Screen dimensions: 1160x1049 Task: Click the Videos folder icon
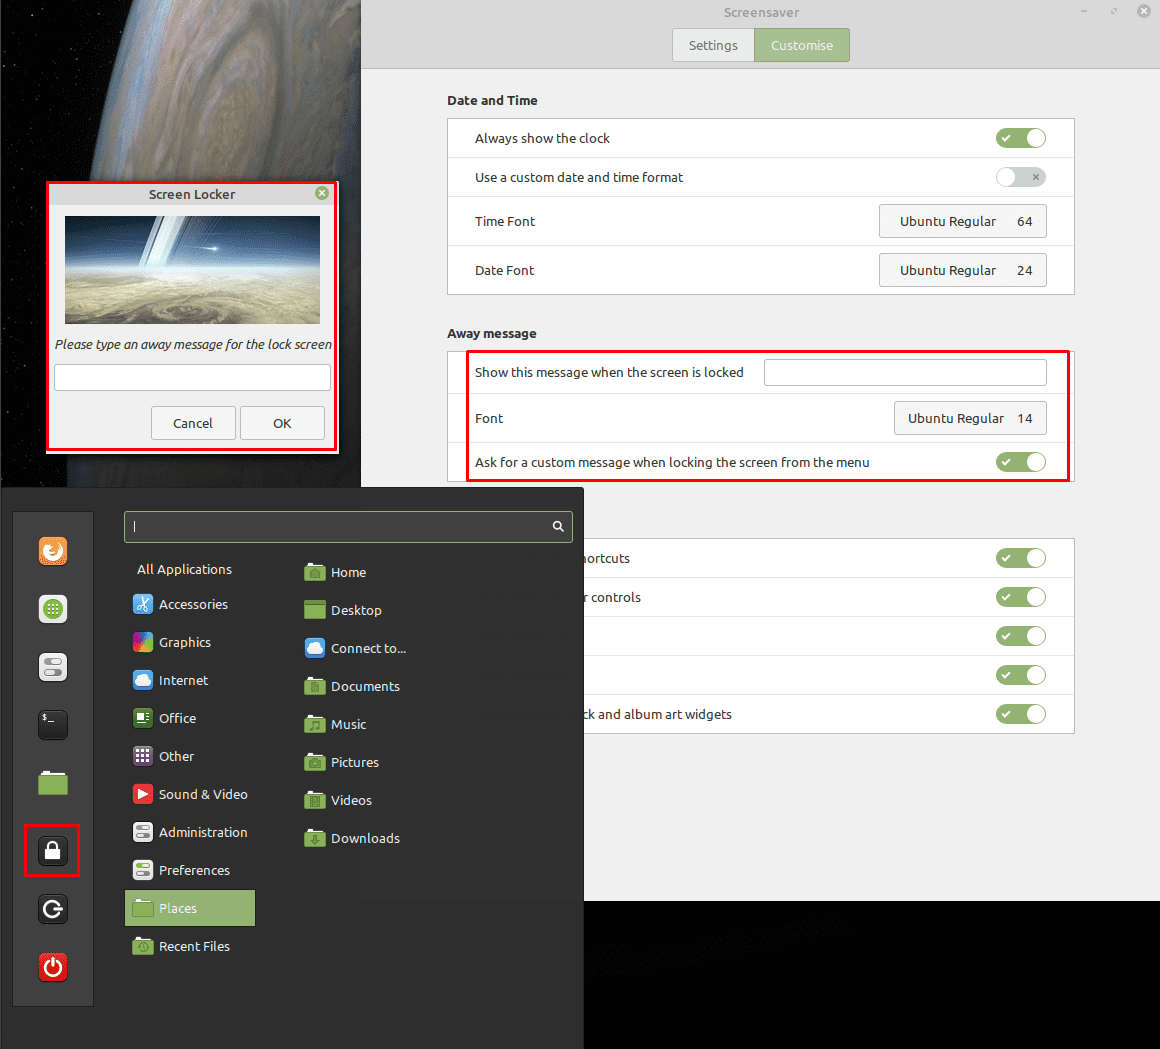click(x=315, y=800)
